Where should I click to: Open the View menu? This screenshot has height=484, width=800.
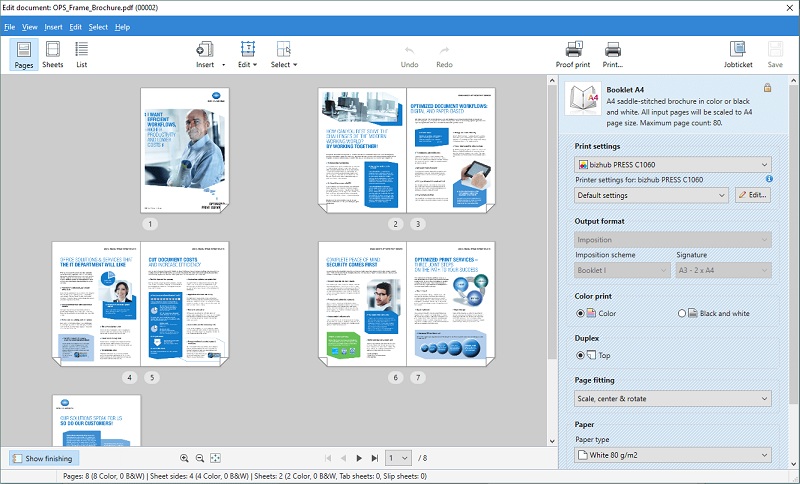pos(30,27)
